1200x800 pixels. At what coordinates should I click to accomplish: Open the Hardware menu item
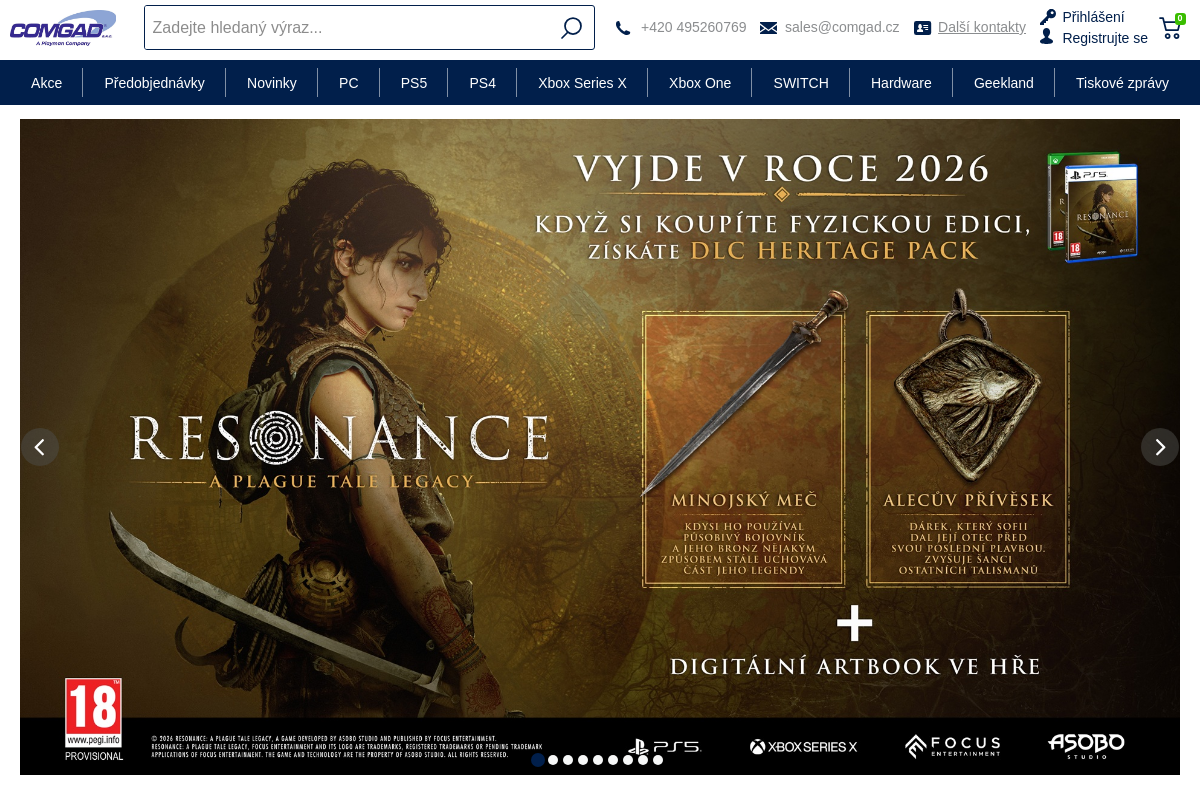click(x=901, y=83)
